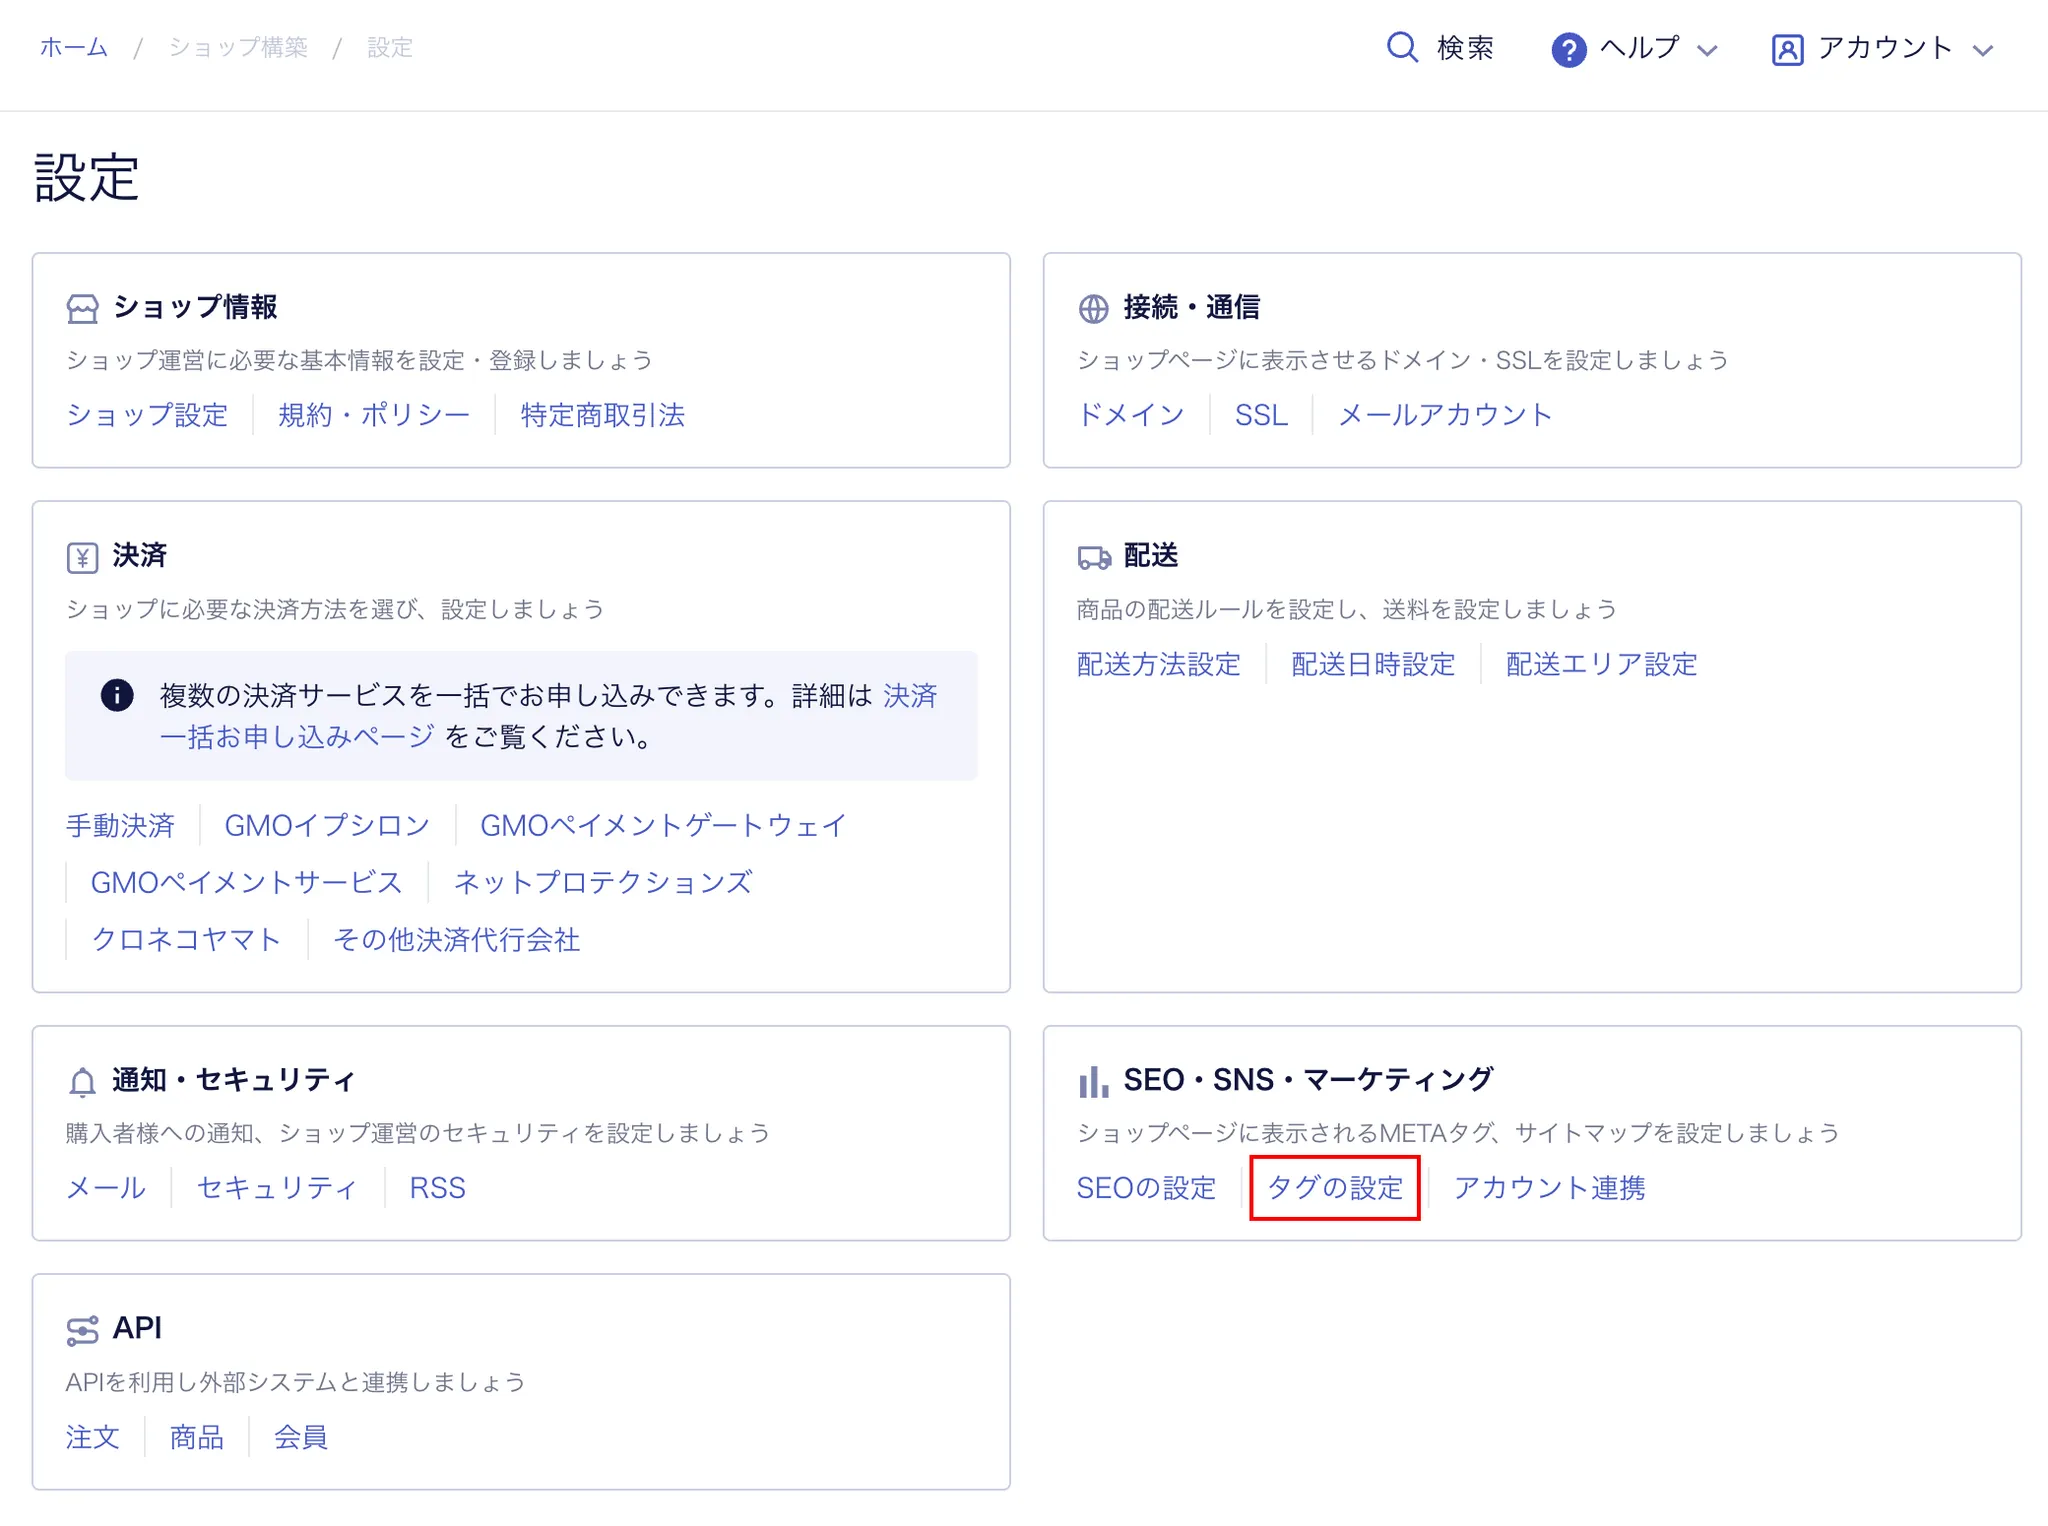Click the yen icon beside 決済

click(x=83, y=557)
